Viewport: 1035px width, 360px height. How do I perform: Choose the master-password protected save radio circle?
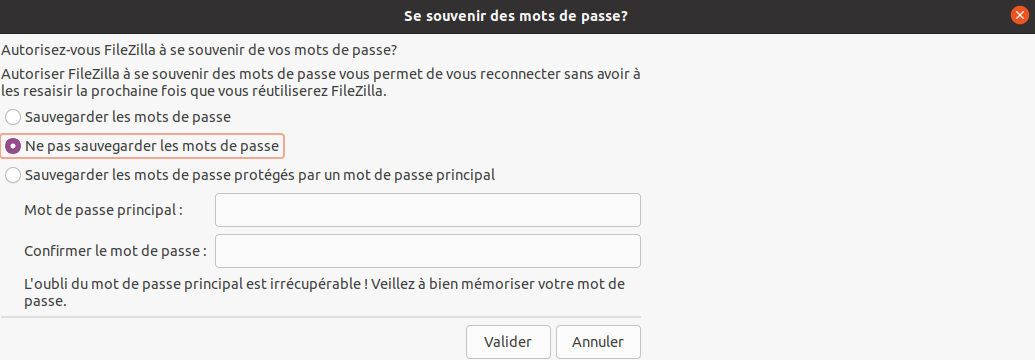(x=13, y=176)
